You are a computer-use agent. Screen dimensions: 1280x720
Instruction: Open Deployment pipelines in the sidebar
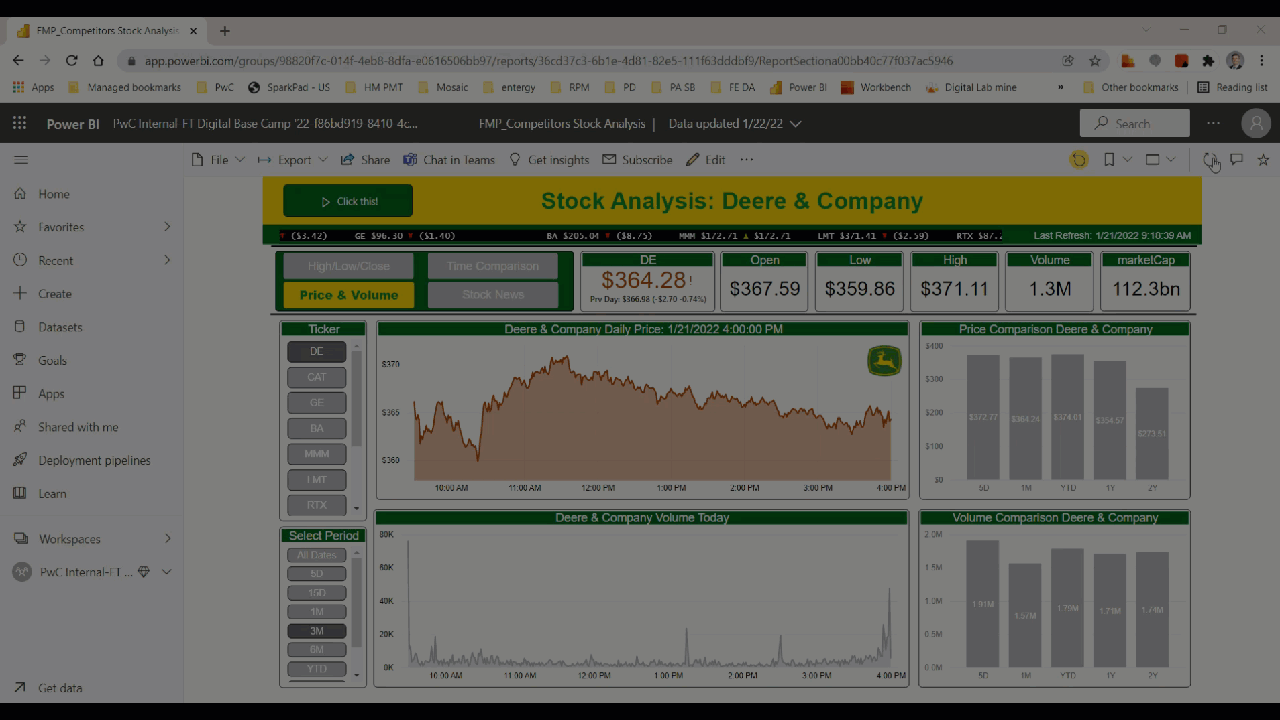[x=94, y=461]
